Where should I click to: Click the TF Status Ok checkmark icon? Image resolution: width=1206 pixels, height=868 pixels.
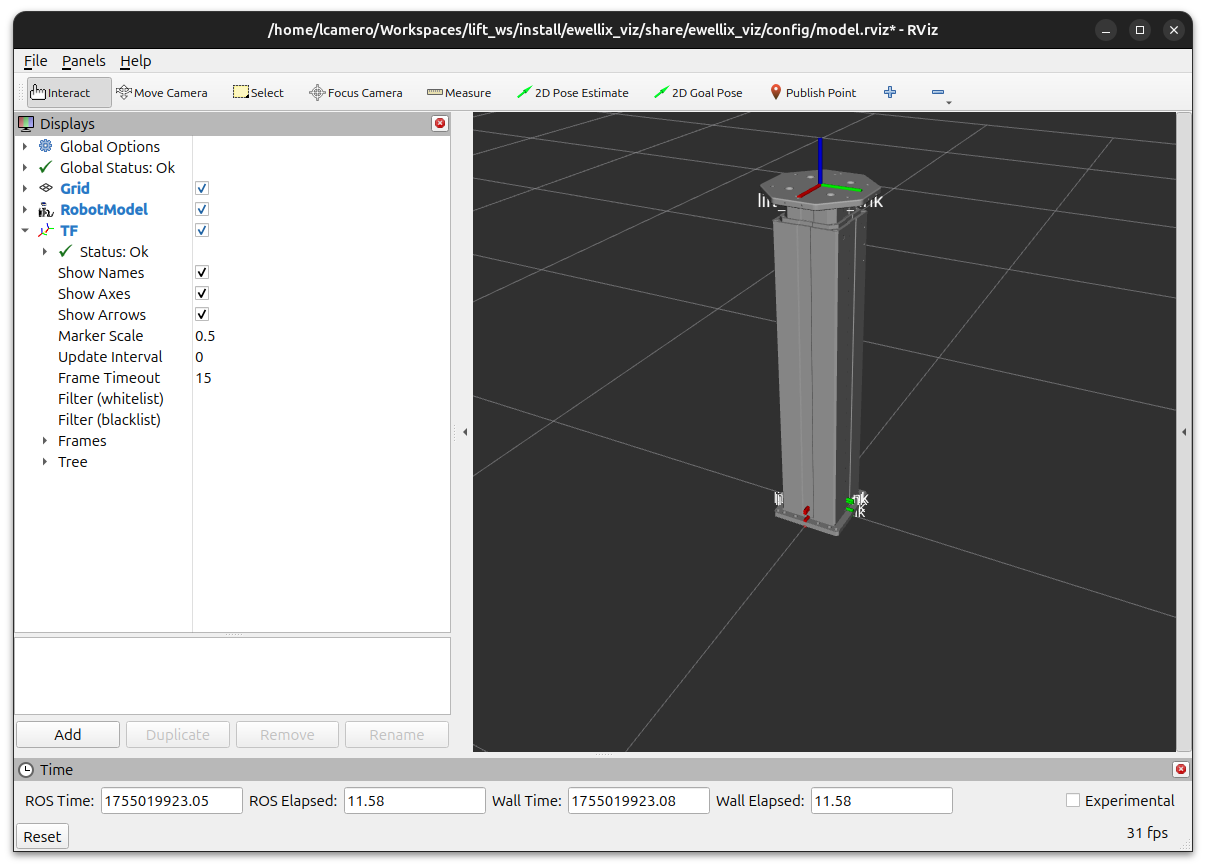click(66, 251)
